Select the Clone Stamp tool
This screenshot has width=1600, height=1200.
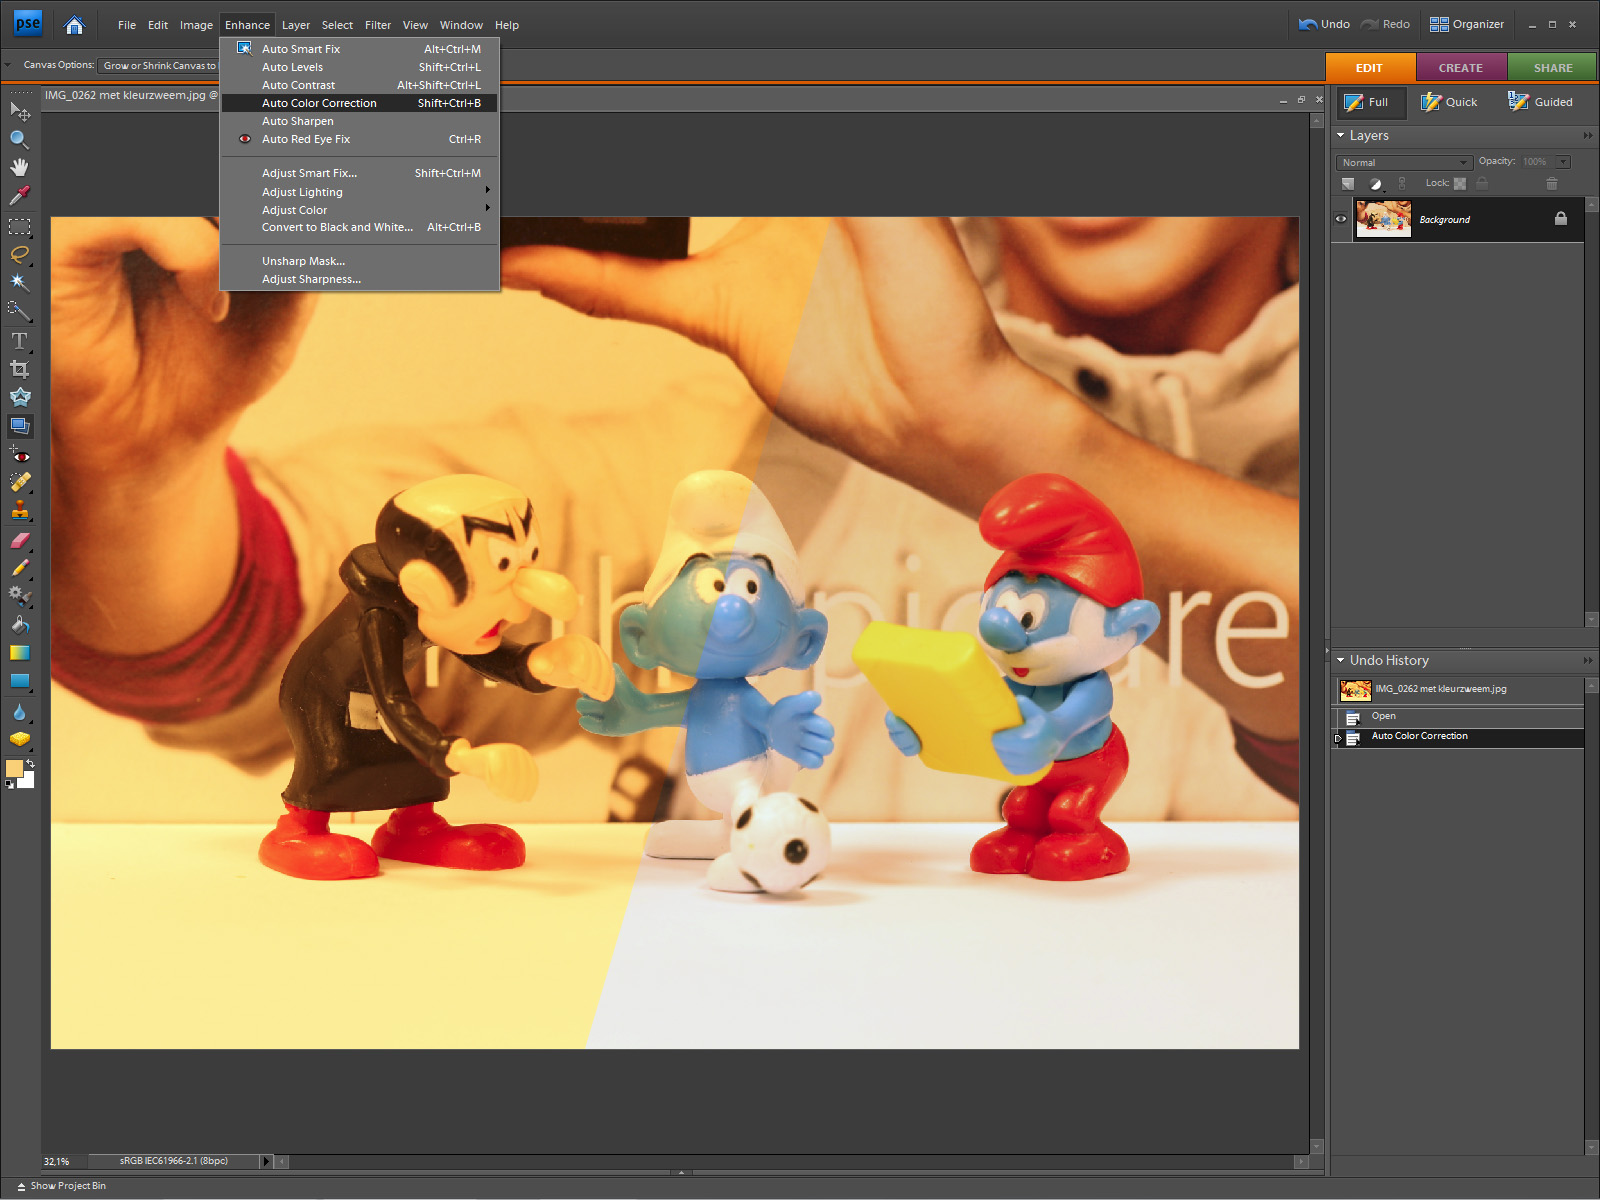19,511
